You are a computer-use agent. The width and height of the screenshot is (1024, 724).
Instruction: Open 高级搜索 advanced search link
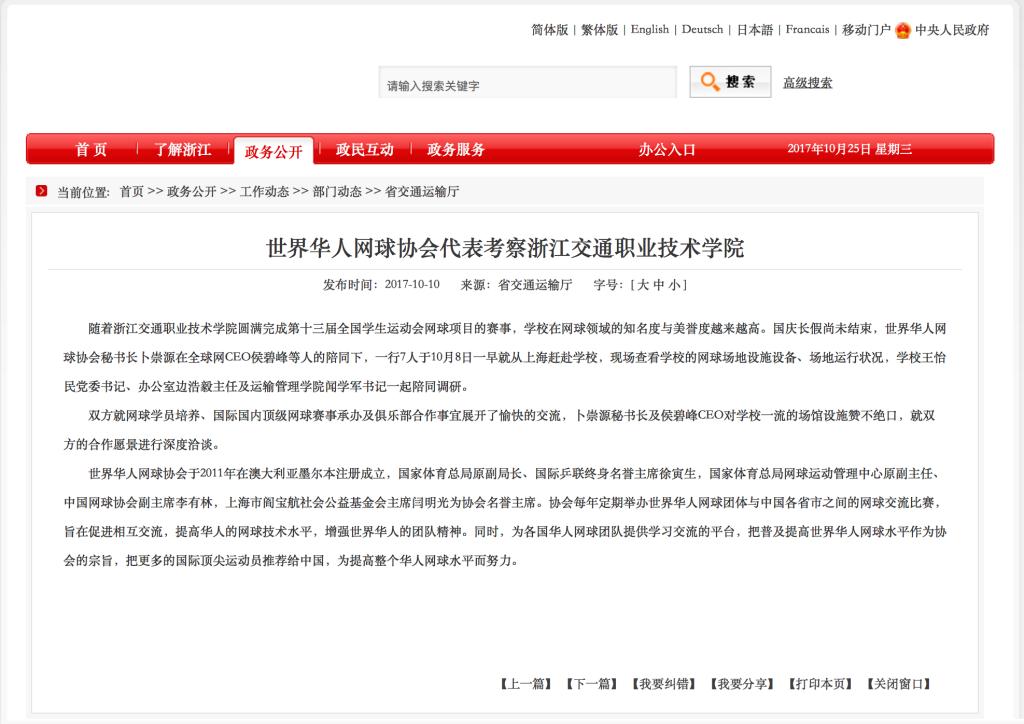(807, 83)
